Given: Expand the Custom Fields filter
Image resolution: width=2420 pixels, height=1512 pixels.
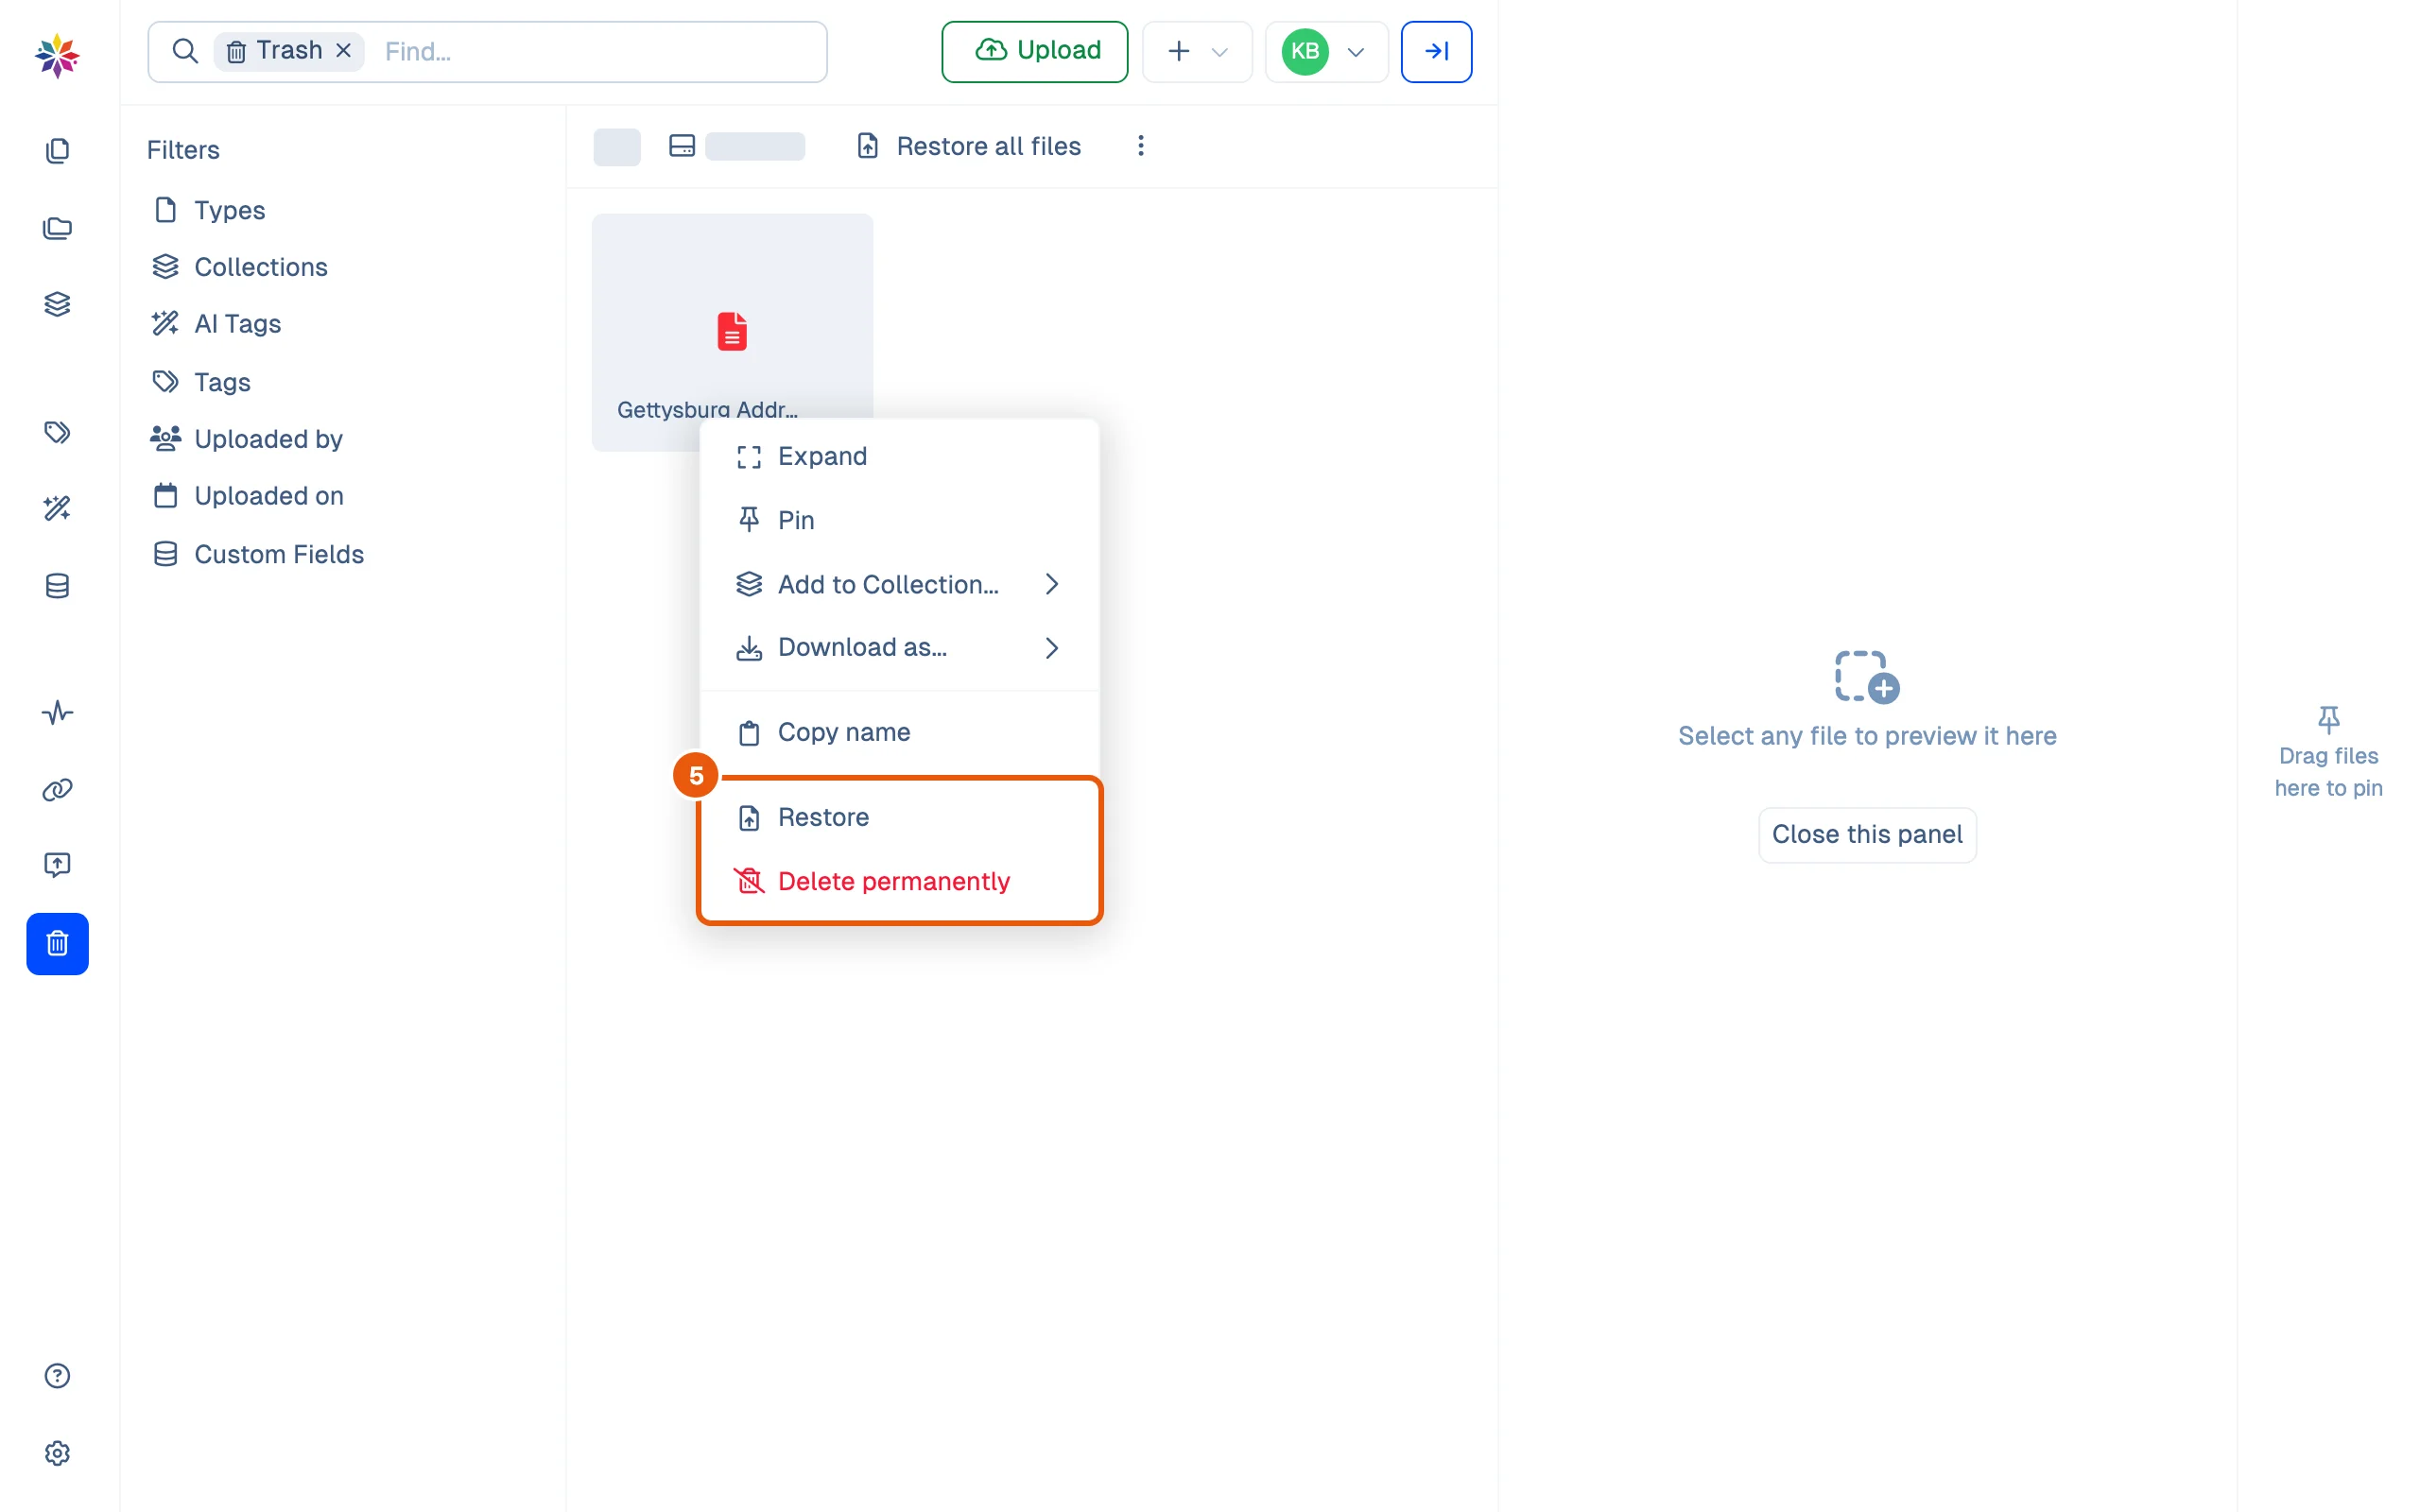Looking at the screenshot, I should click(257, 554).
